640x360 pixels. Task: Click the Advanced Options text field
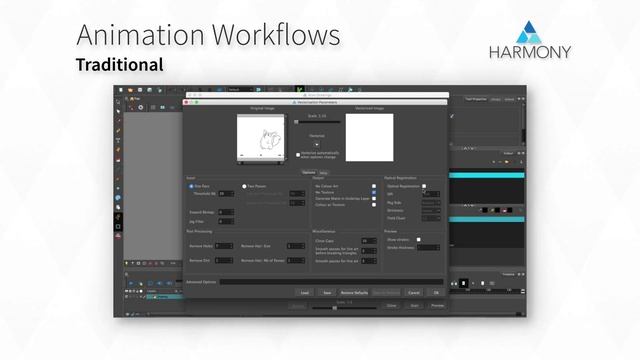[331, 282]
